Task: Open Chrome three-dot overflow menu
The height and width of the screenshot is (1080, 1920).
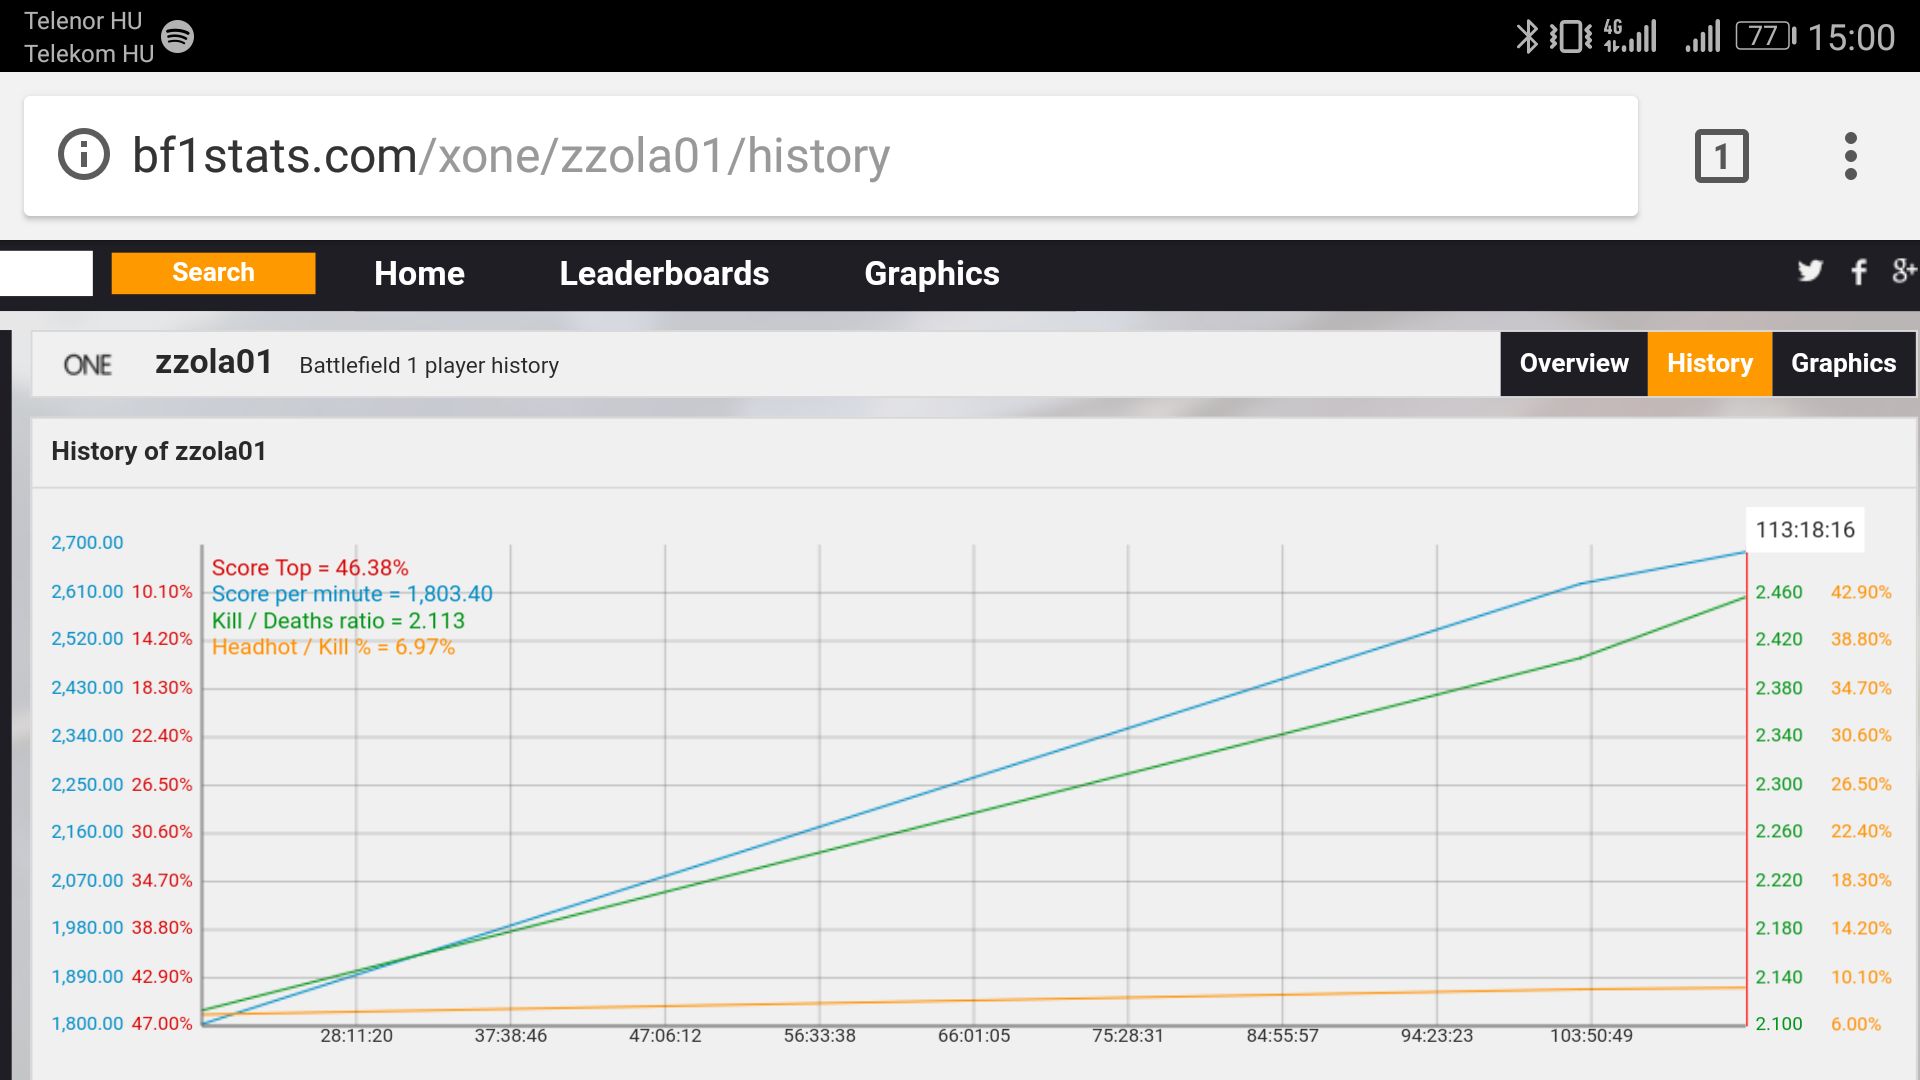Action: click(x=1850, y=156)
